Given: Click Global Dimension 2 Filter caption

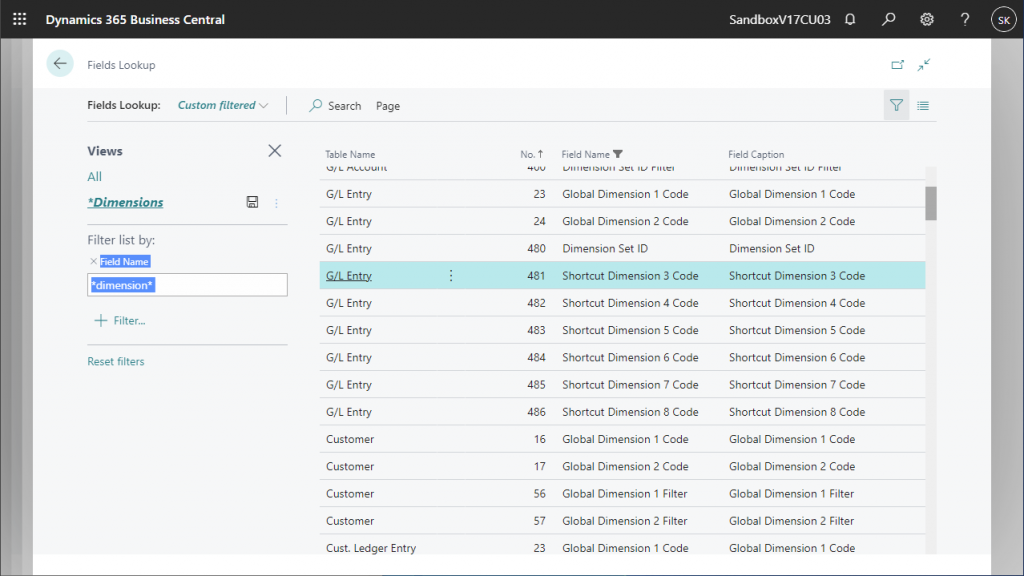Looking at the screenshot, I should [792, 521].
